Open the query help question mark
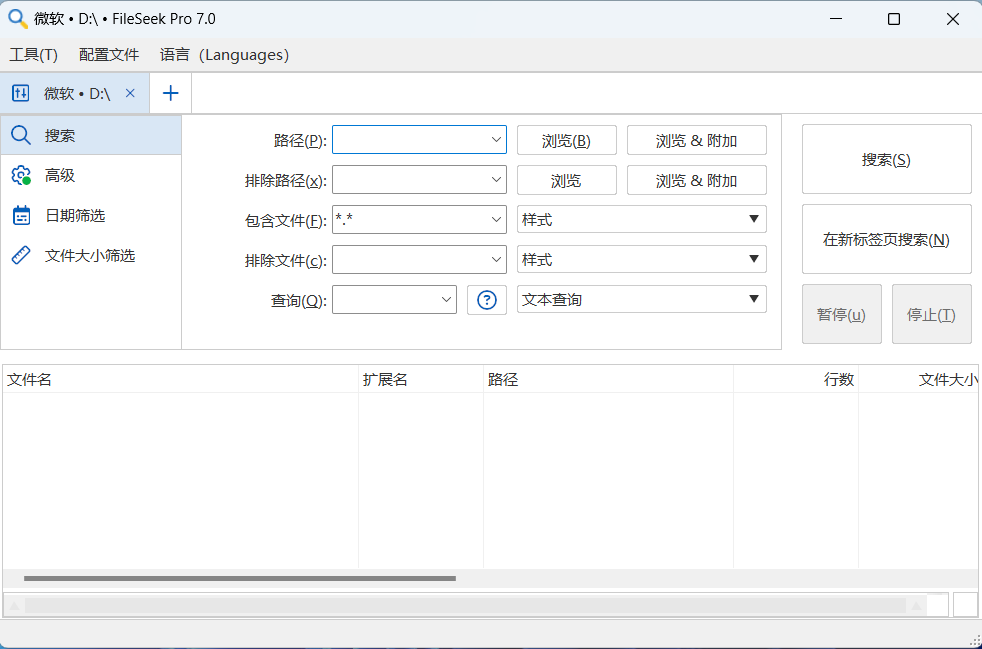The height and width of the screenshot is (649, 982). 487,300
